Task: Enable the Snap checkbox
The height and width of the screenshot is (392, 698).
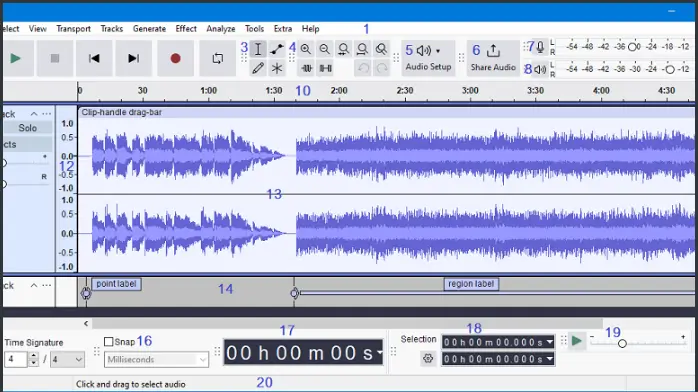Action: click(x=108, y=342)
